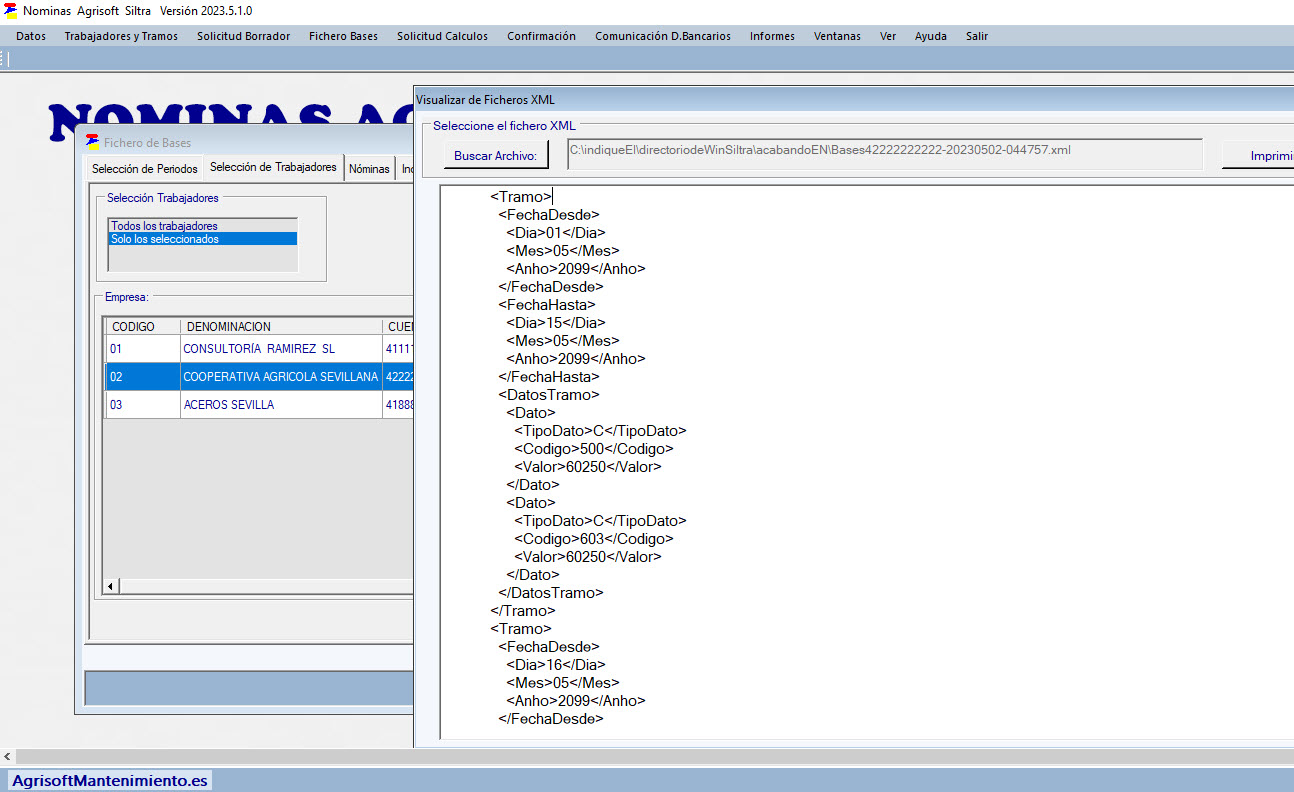
Task: Click the CODIGO column header
Action: click(x=143, y=327)
